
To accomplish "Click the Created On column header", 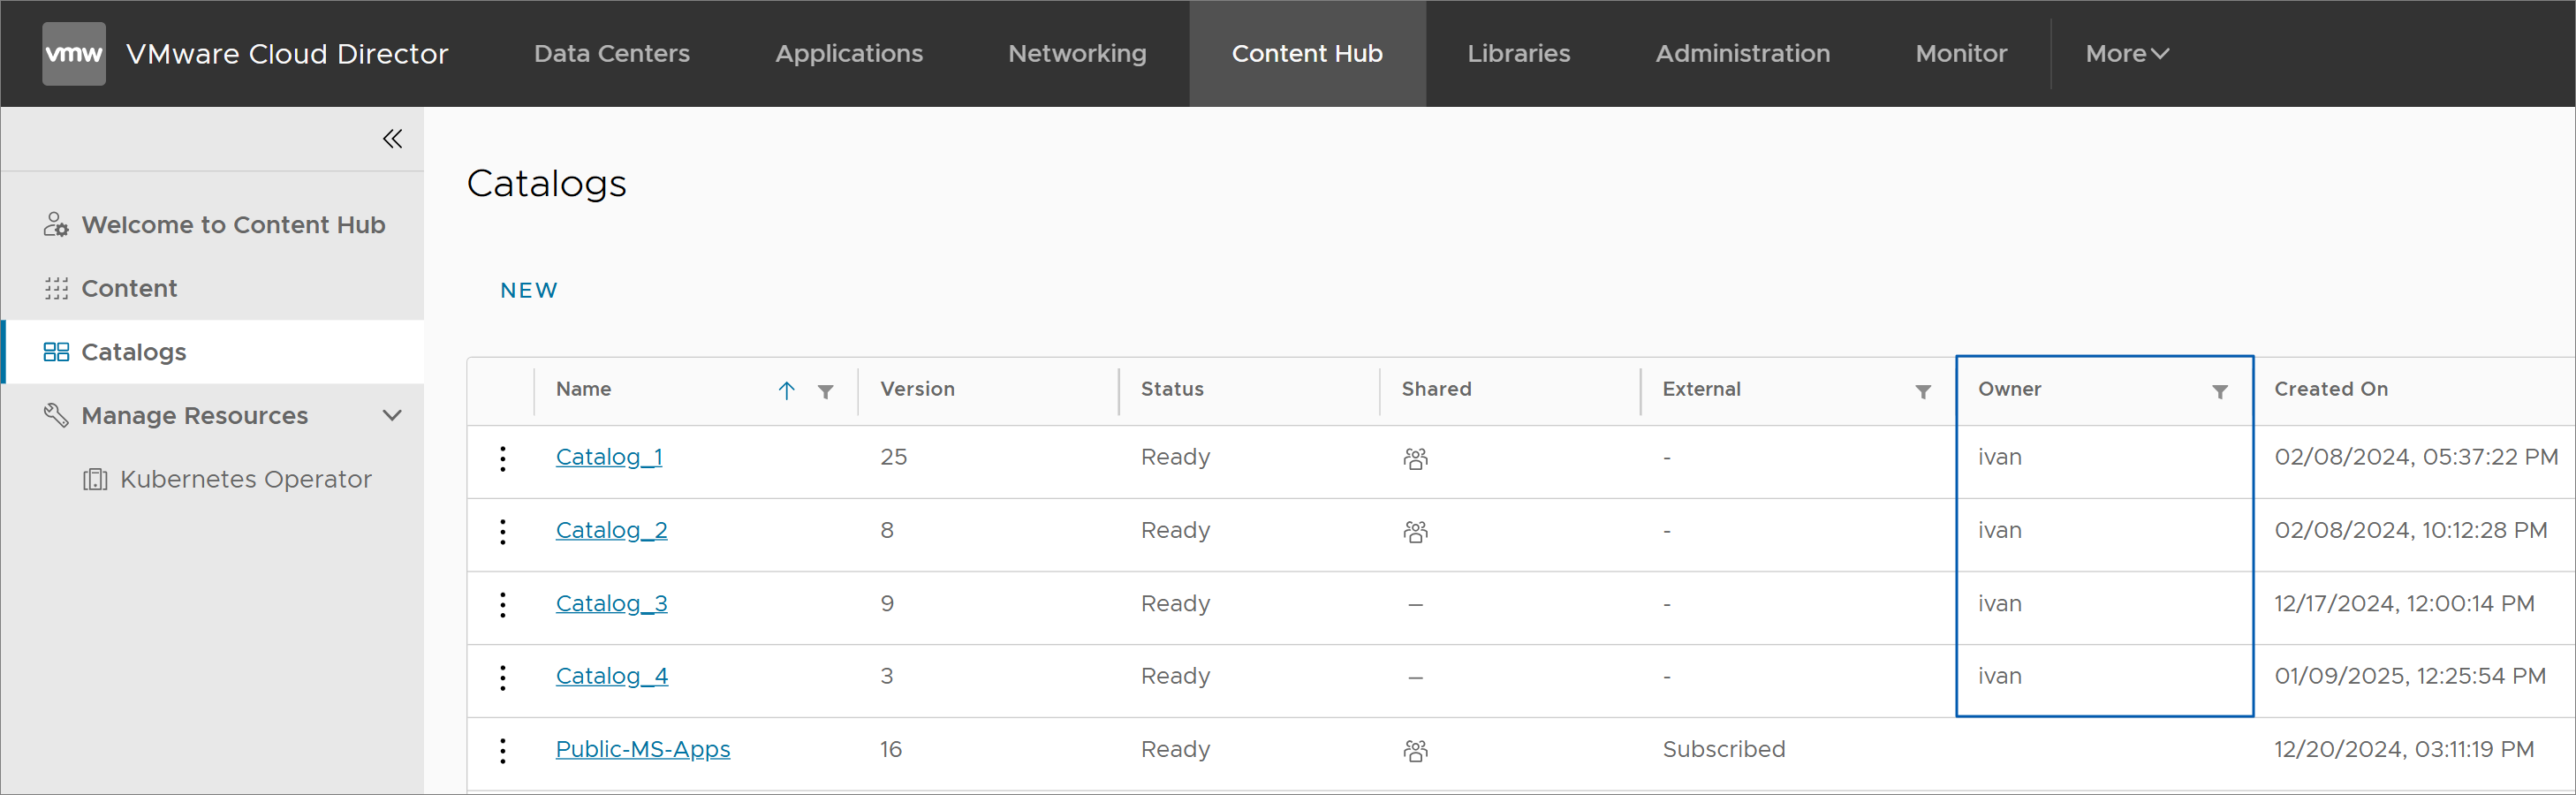I will pyautogui.click(x=2331, y=390).
